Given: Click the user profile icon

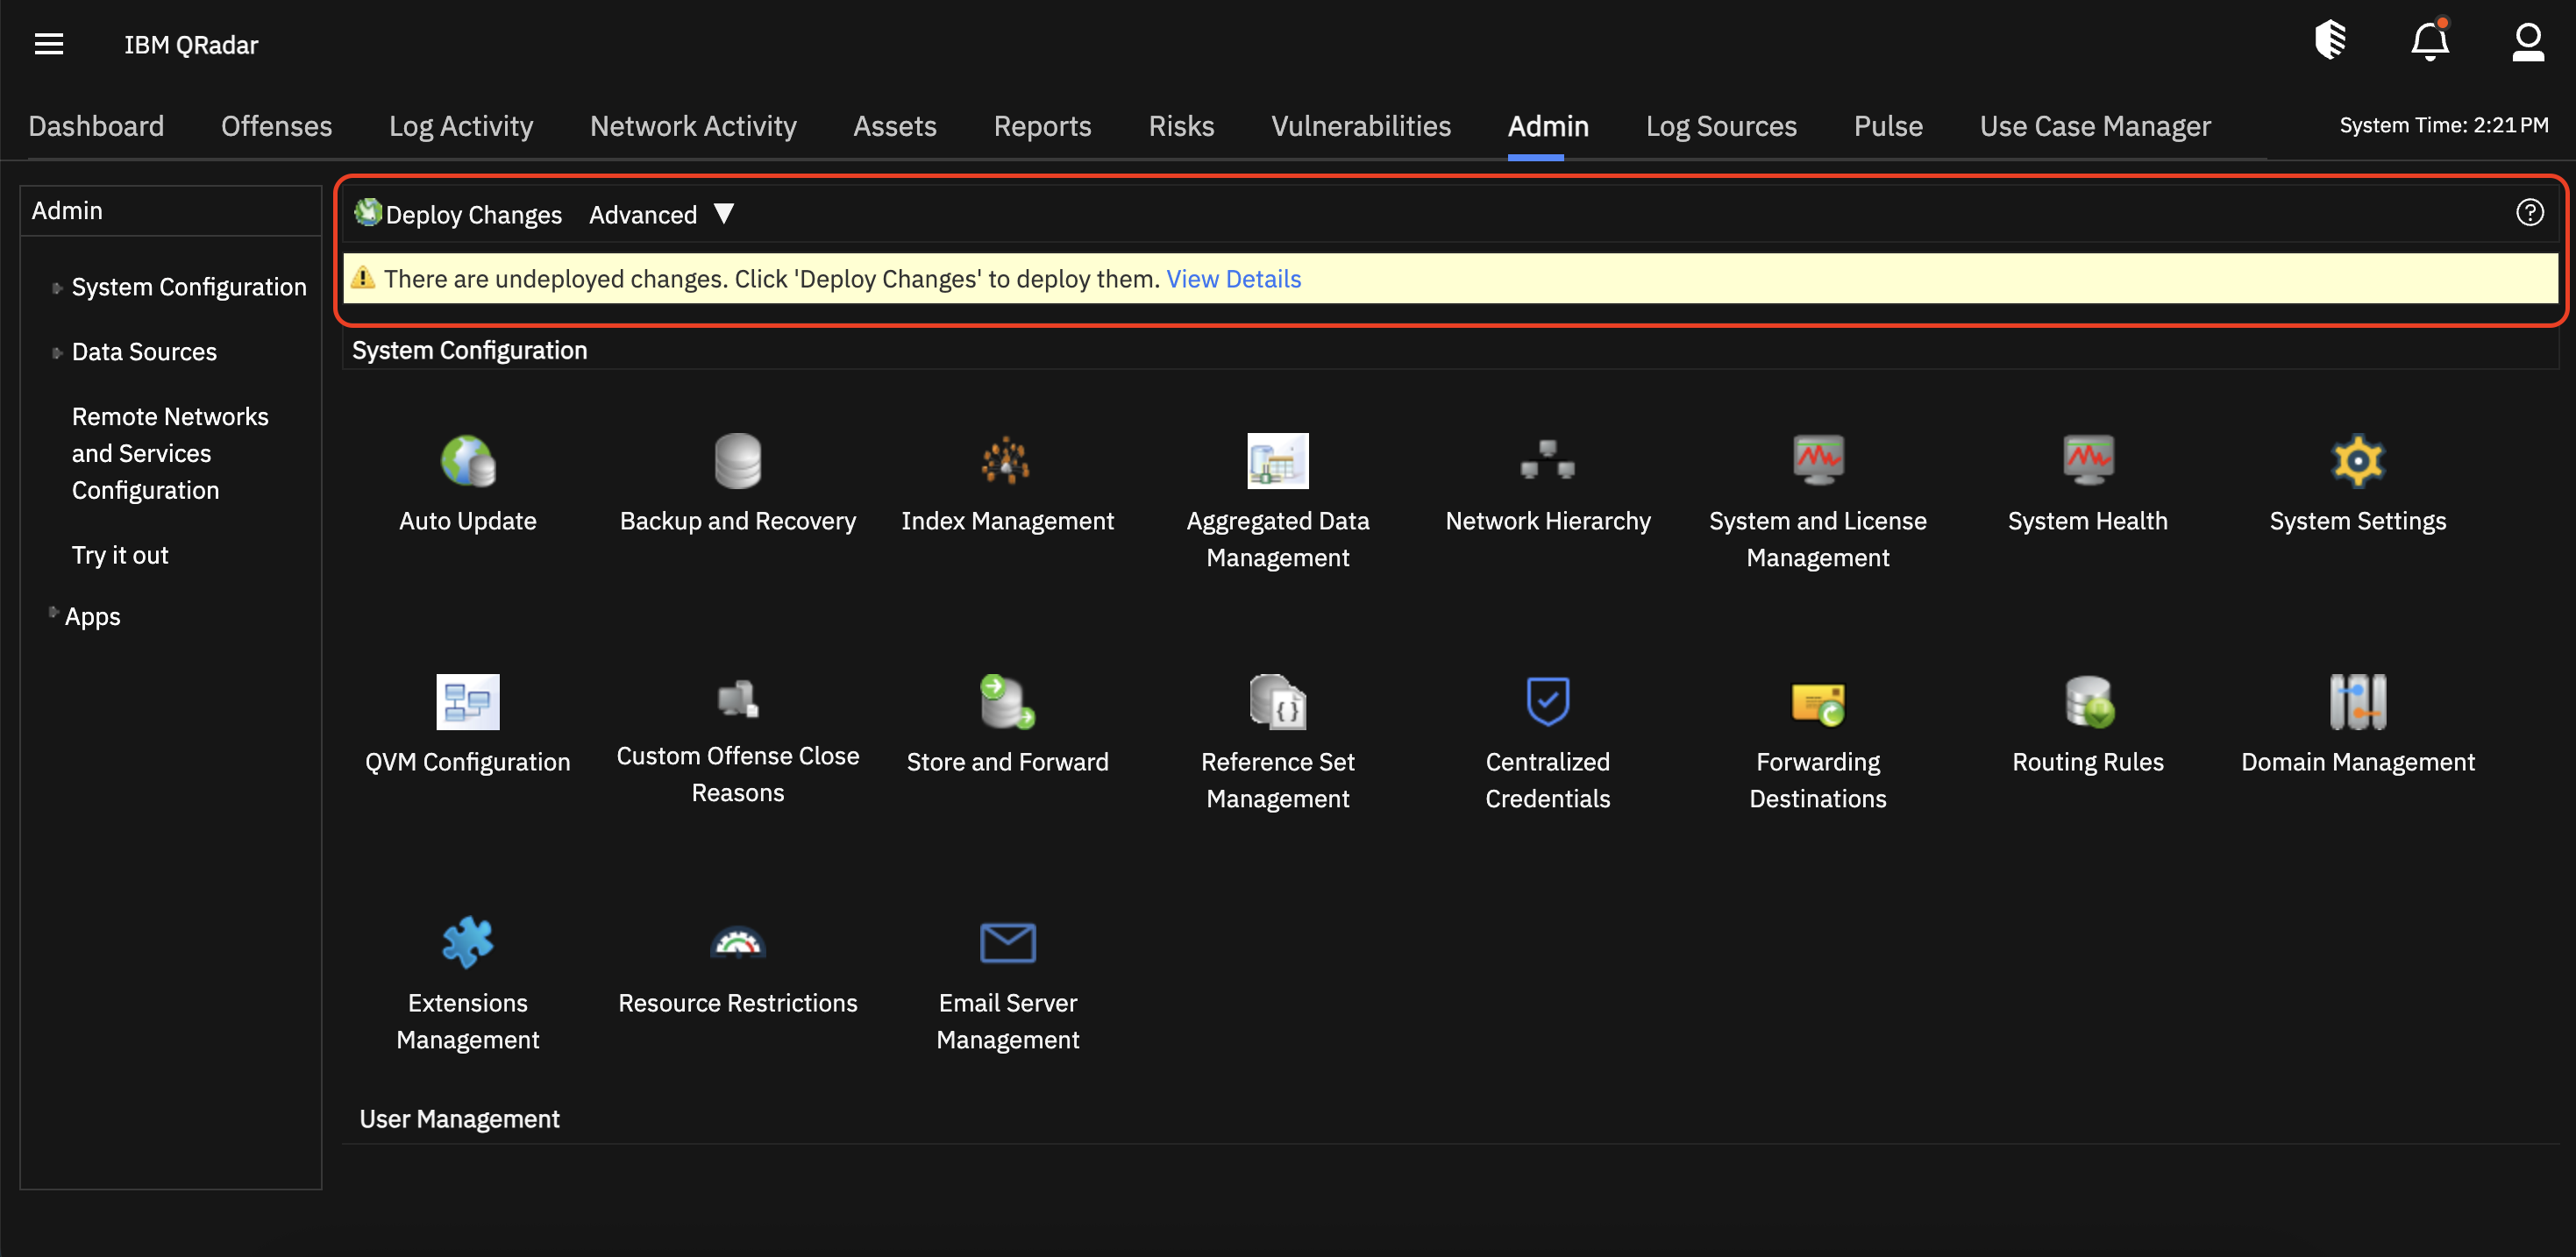Looking at the screenshot, I should pos(2527,43).
